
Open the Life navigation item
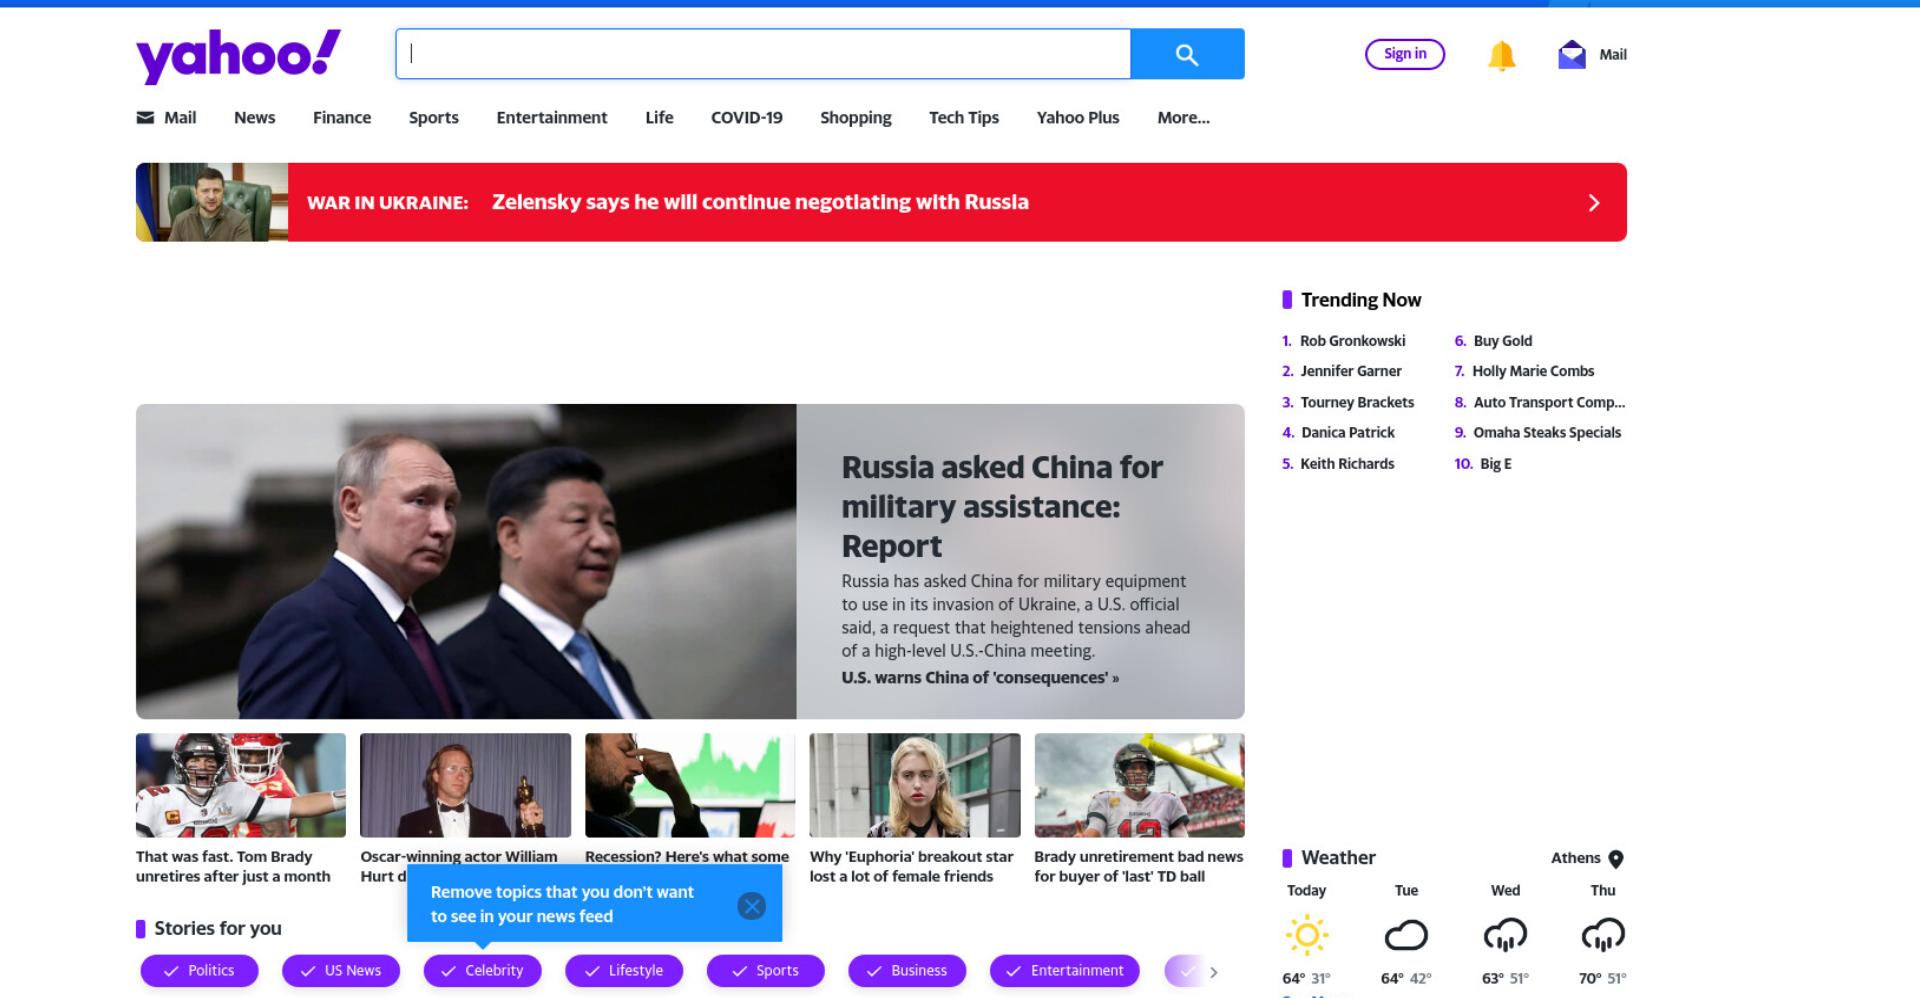[x=659, y=118]
